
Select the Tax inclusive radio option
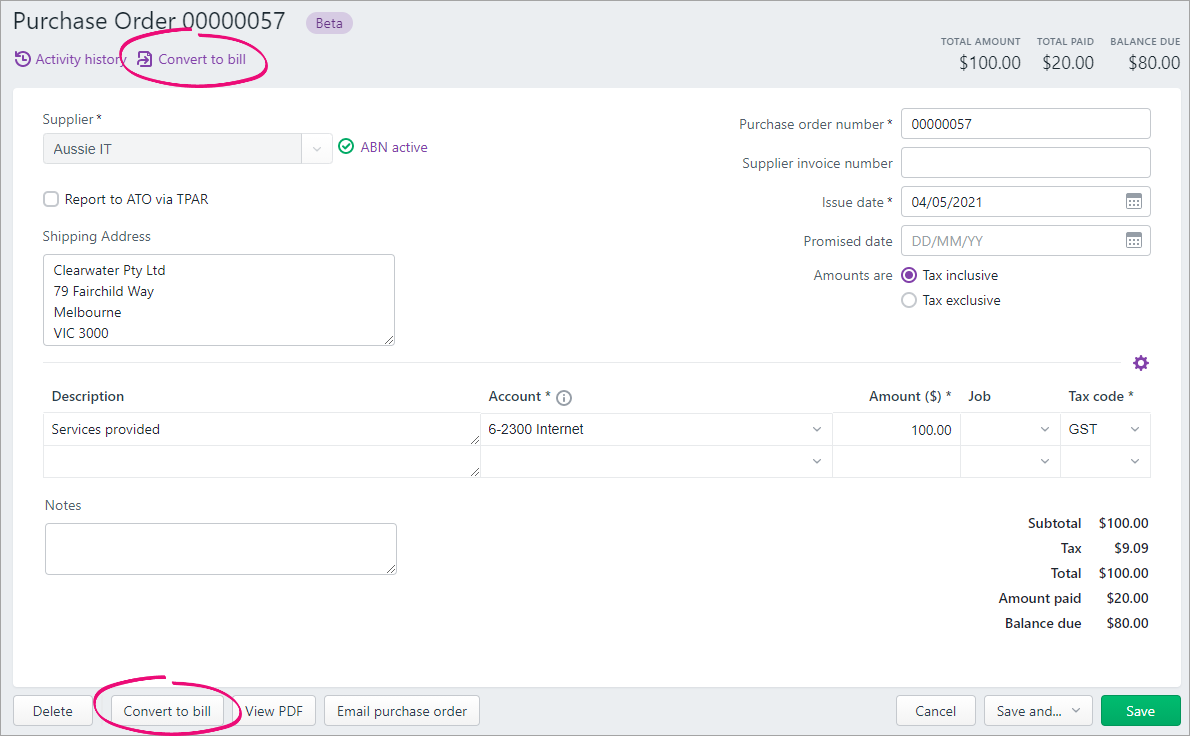click(x=909, y=275)
